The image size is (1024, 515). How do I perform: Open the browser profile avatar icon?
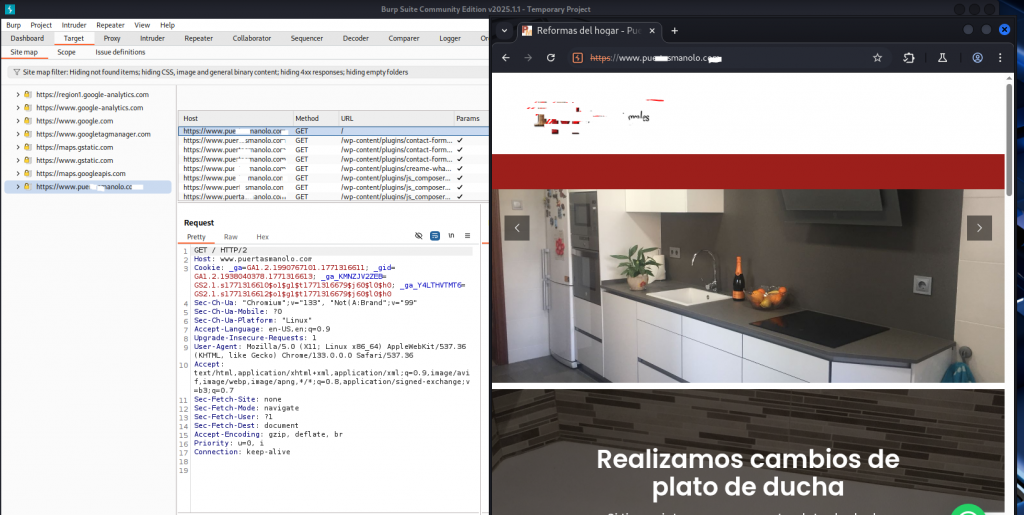[x=977, y=58]
